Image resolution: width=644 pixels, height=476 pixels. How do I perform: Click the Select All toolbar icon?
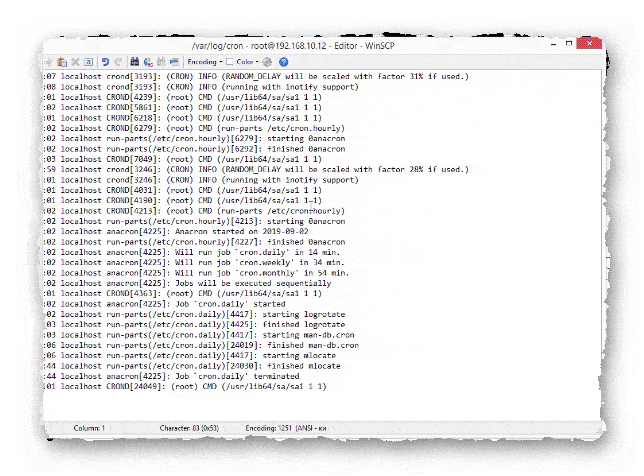[x=88, y=61]
